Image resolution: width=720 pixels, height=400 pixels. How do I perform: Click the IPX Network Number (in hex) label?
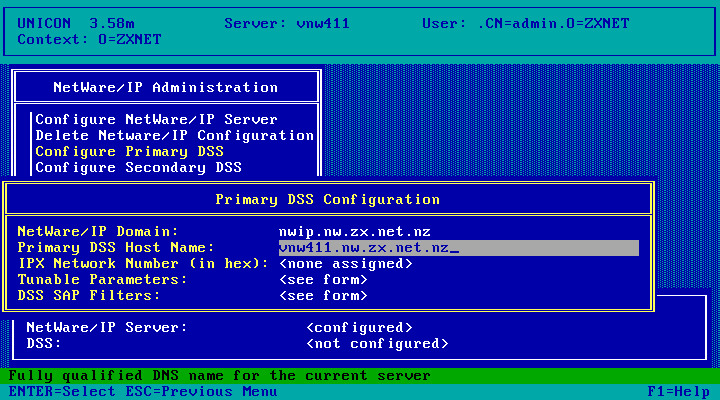(143, 264)
